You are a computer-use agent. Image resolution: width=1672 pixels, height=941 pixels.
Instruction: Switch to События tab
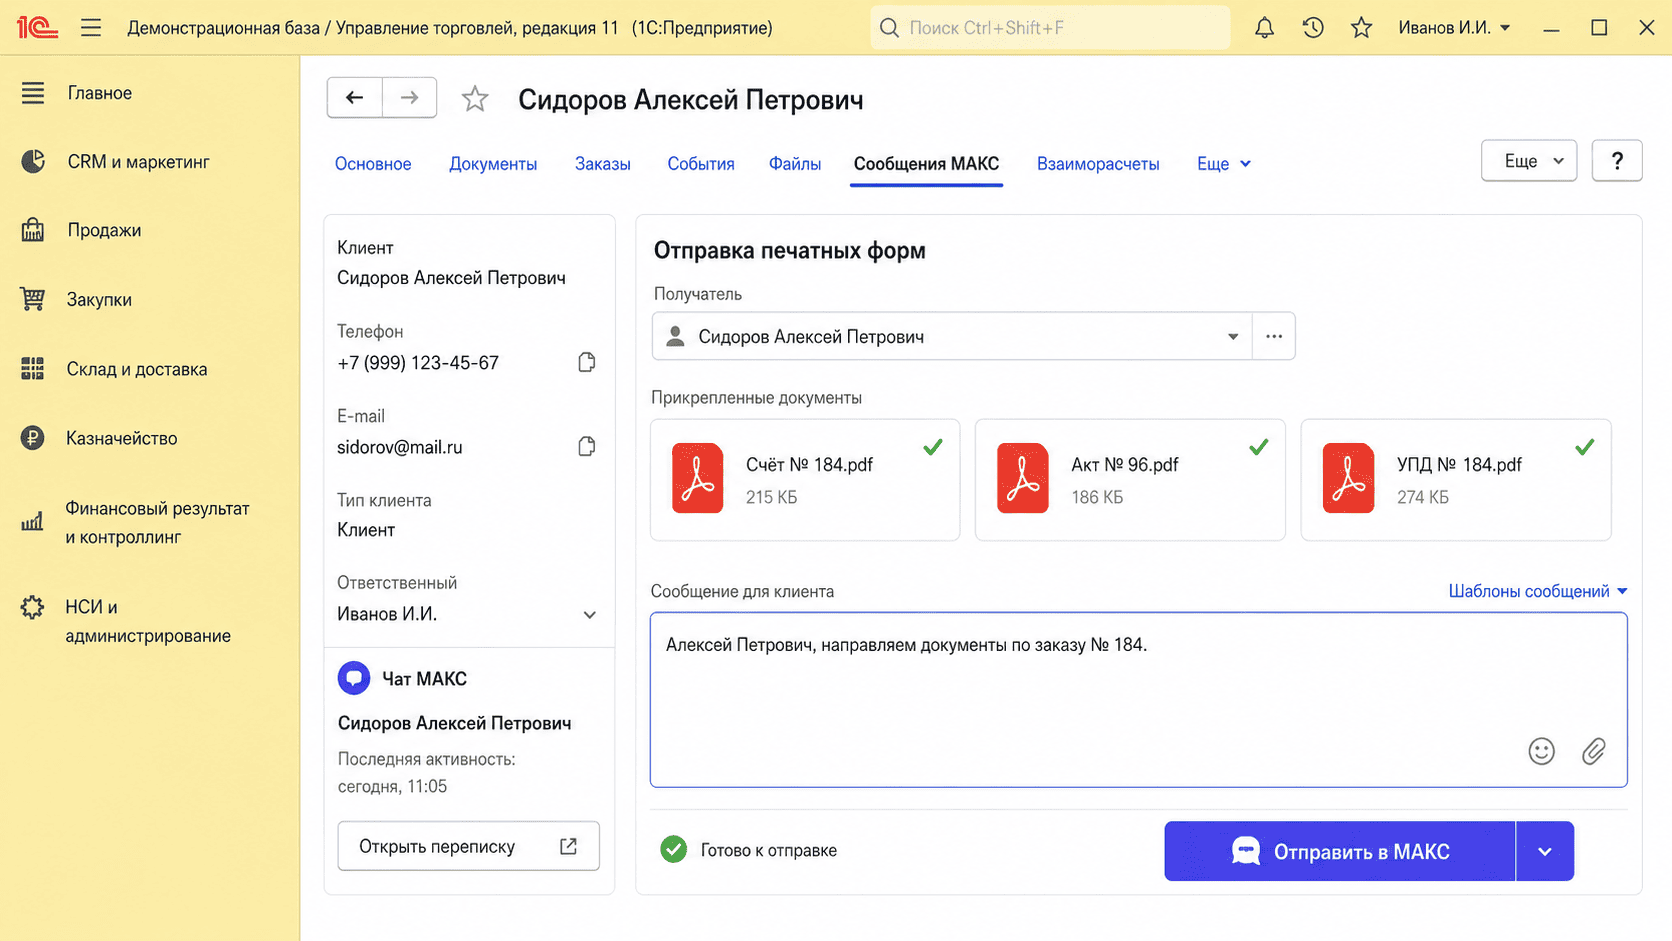click(701, 163)
